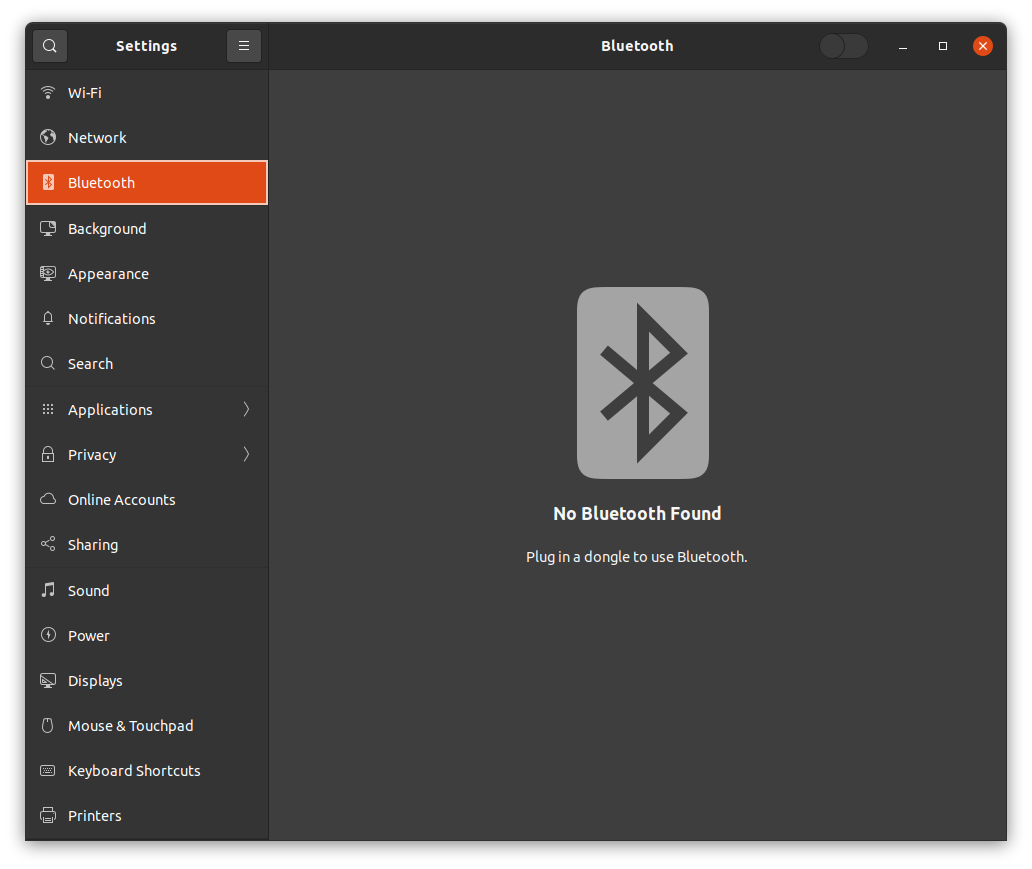1032x869 pixels.
Task: Click the large Bluetooth logo image
Action: 642,383
